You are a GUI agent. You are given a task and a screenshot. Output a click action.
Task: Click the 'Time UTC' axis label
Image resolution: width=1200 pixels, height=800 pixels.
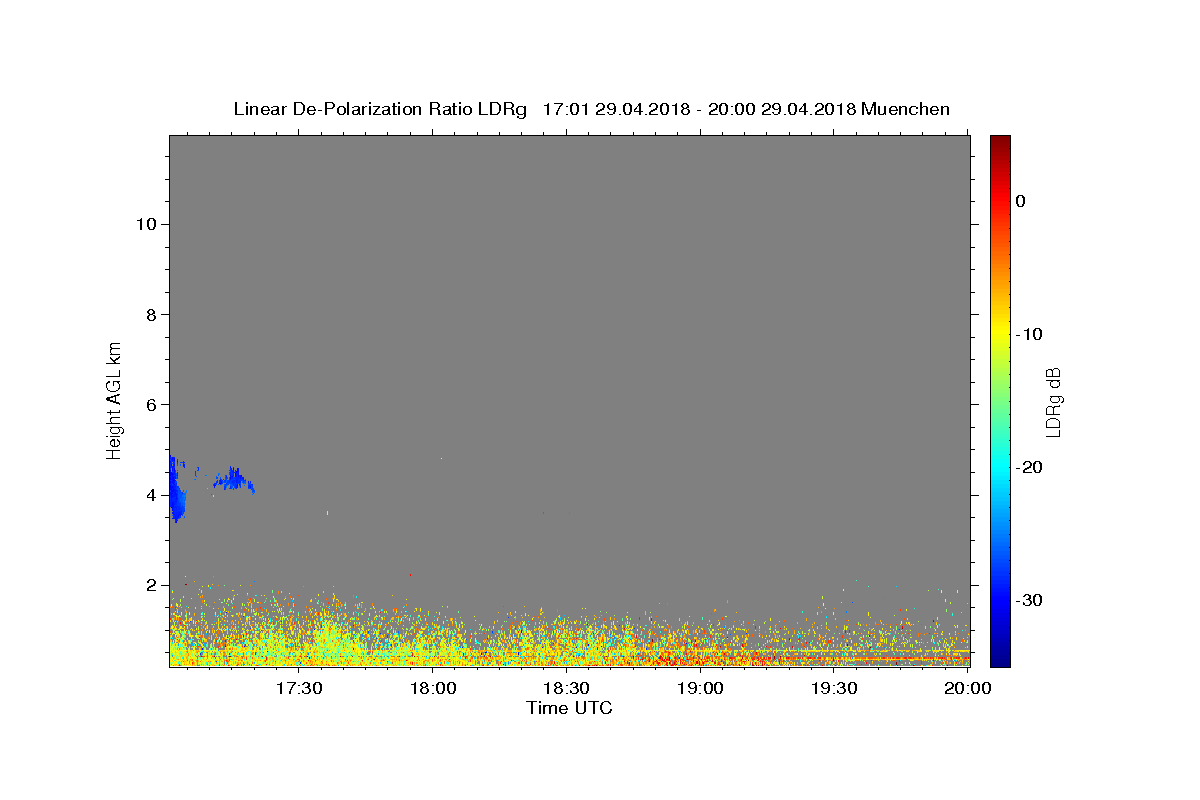point(569,708)
